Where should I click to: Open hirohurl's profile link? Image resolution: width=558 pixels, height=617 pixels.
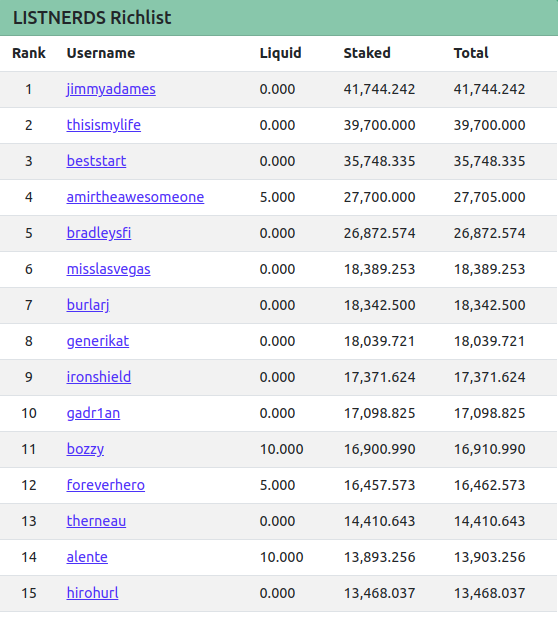92,593
